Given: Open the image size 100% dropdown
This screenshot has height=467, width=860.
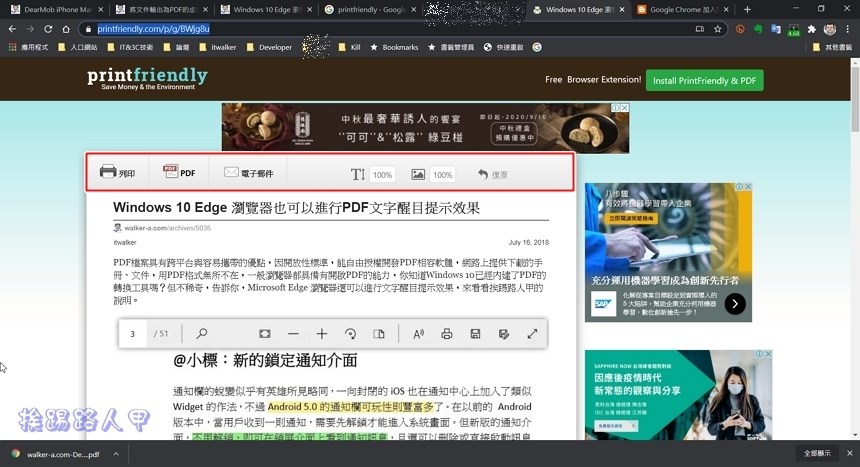Looking at the screenshot, I should tap(442, 174).
